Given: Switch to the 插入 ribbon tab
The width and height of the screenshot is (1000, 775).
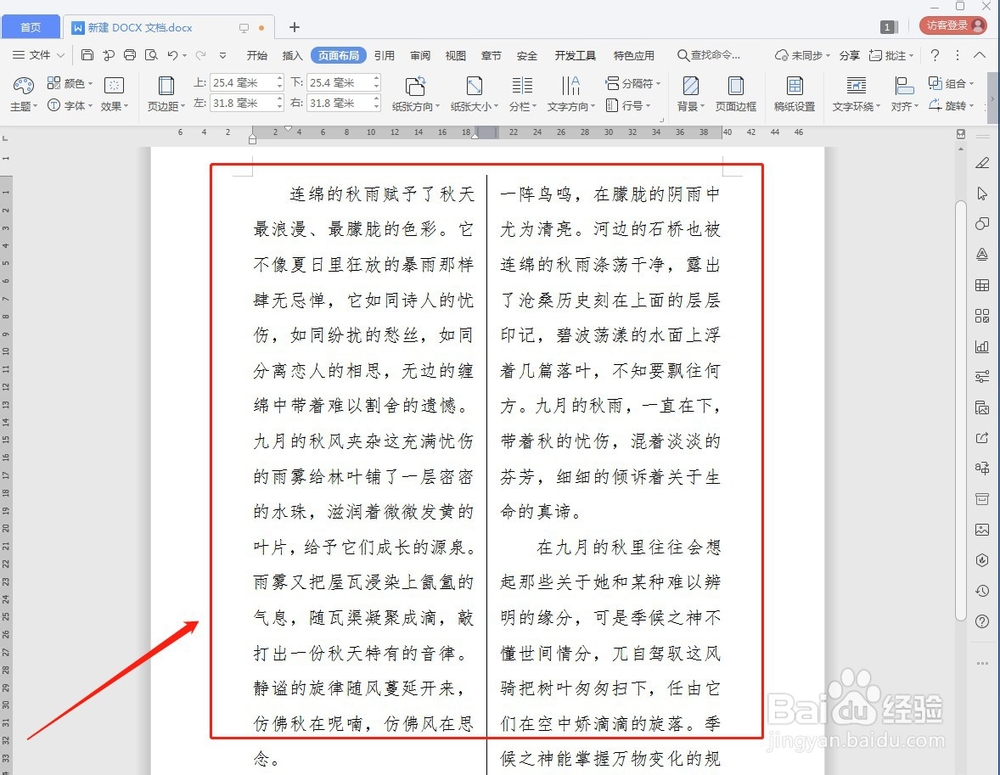Looking at the screenshot, I should (x=291, y=56).
